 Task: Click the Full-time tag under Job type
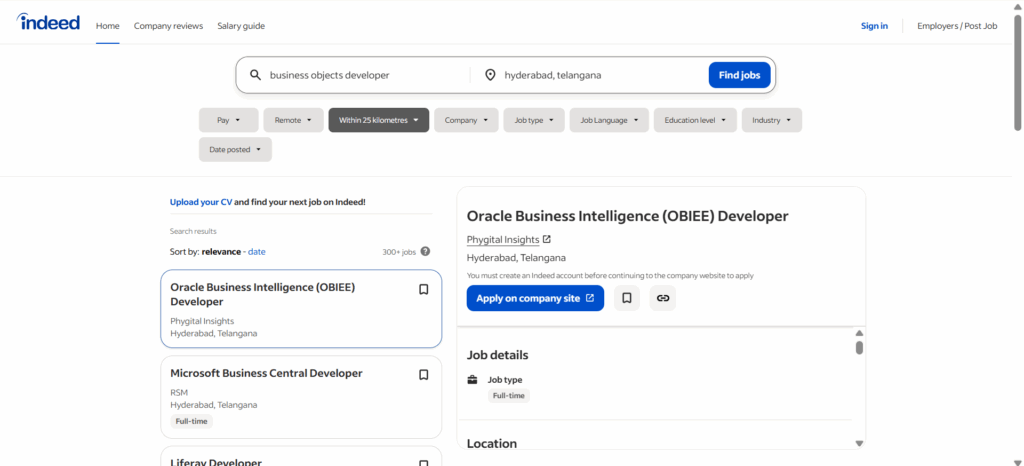tap(509, 396)
